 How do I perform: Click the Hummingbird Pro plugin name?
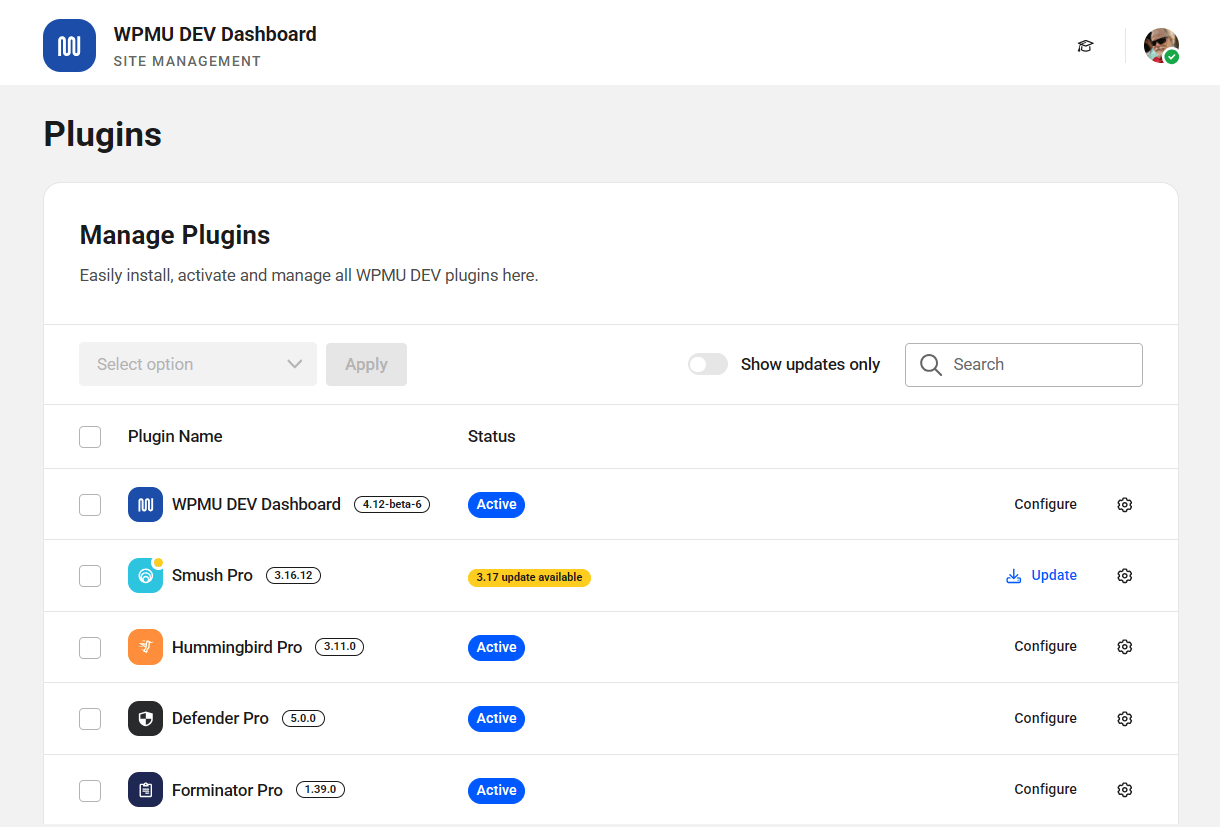(x=237, y=647)
